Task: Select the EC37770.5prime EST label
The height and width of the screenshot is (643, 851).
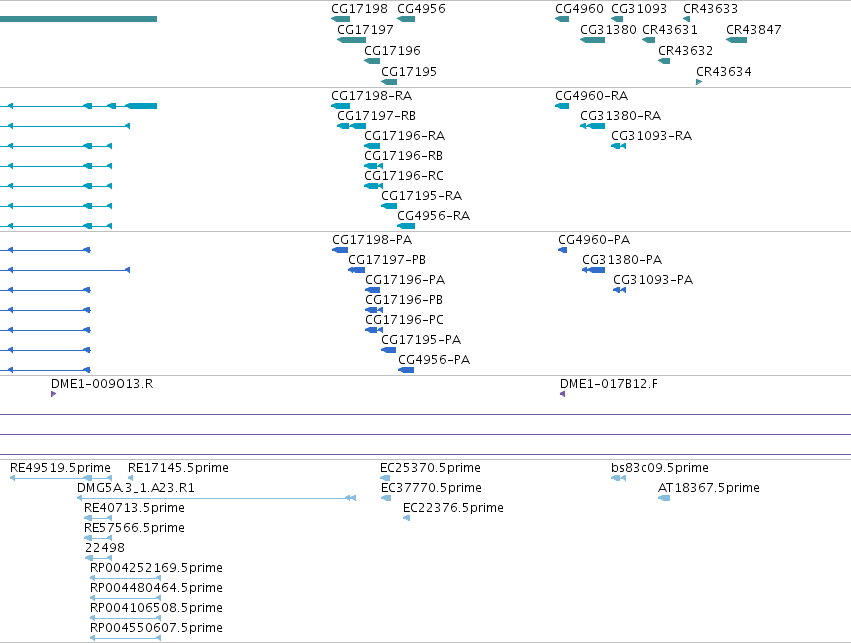Action: click(x=431, y=488)
